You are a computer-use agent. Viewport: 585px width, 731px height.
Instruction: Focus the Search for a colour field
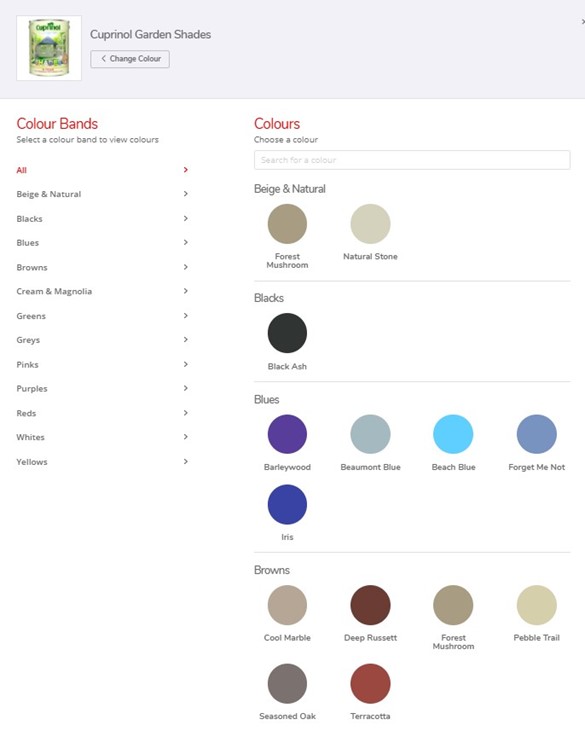click(412, 160)
